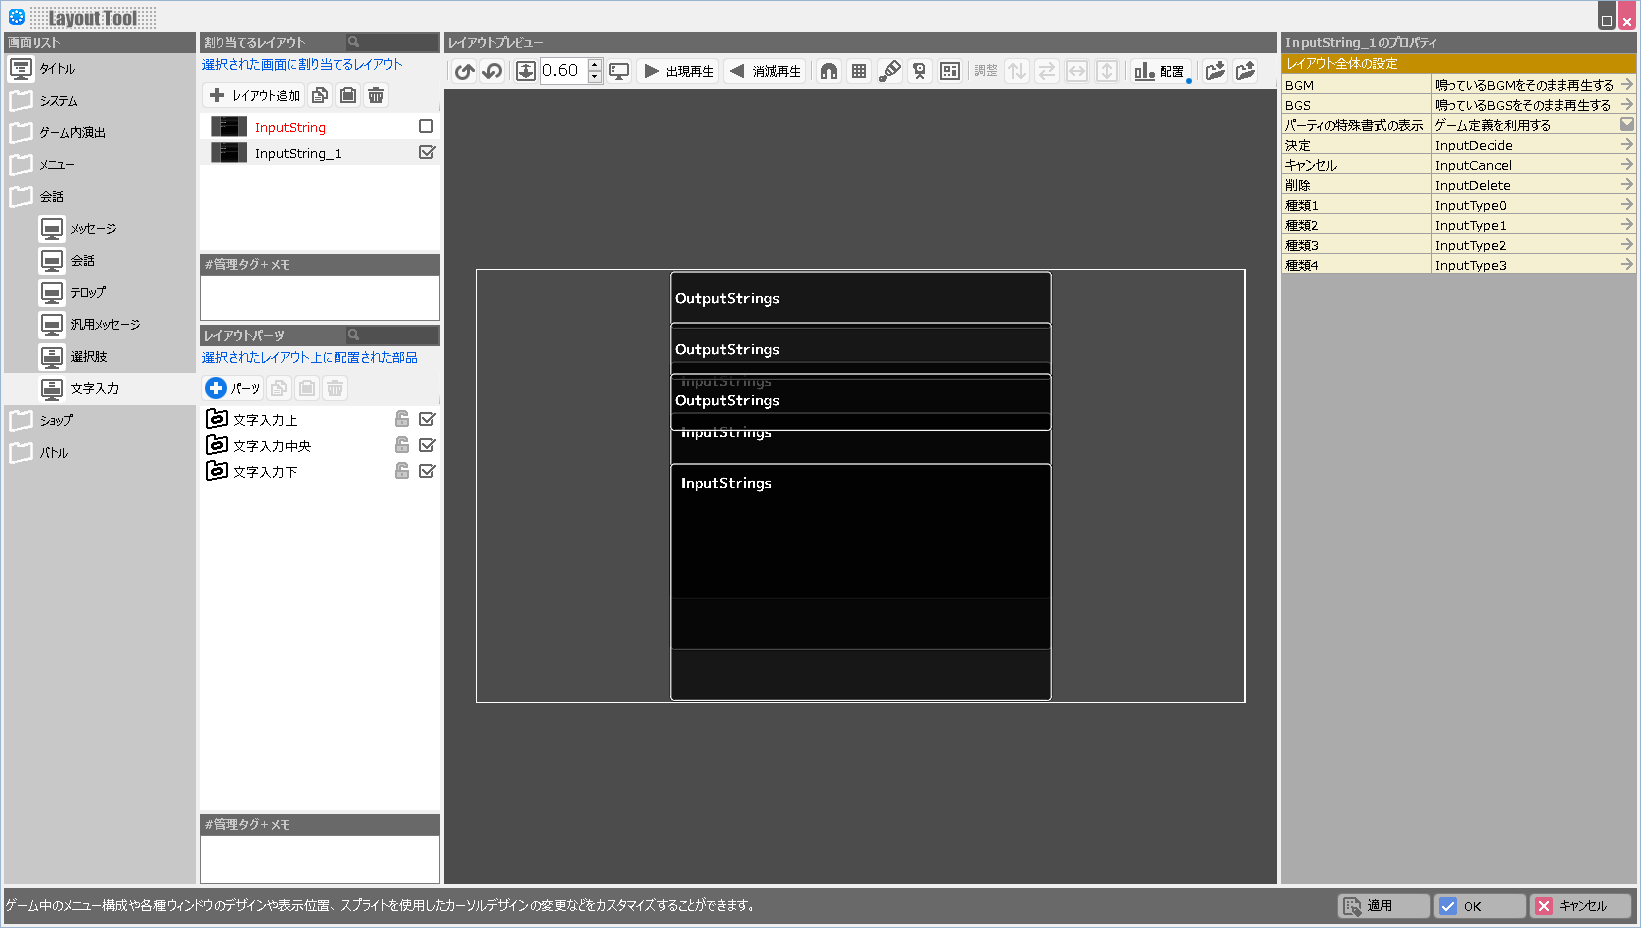1641x928 pixels.
Task: Click the 適用 apply button
Action: click(x=1383, y=906)
